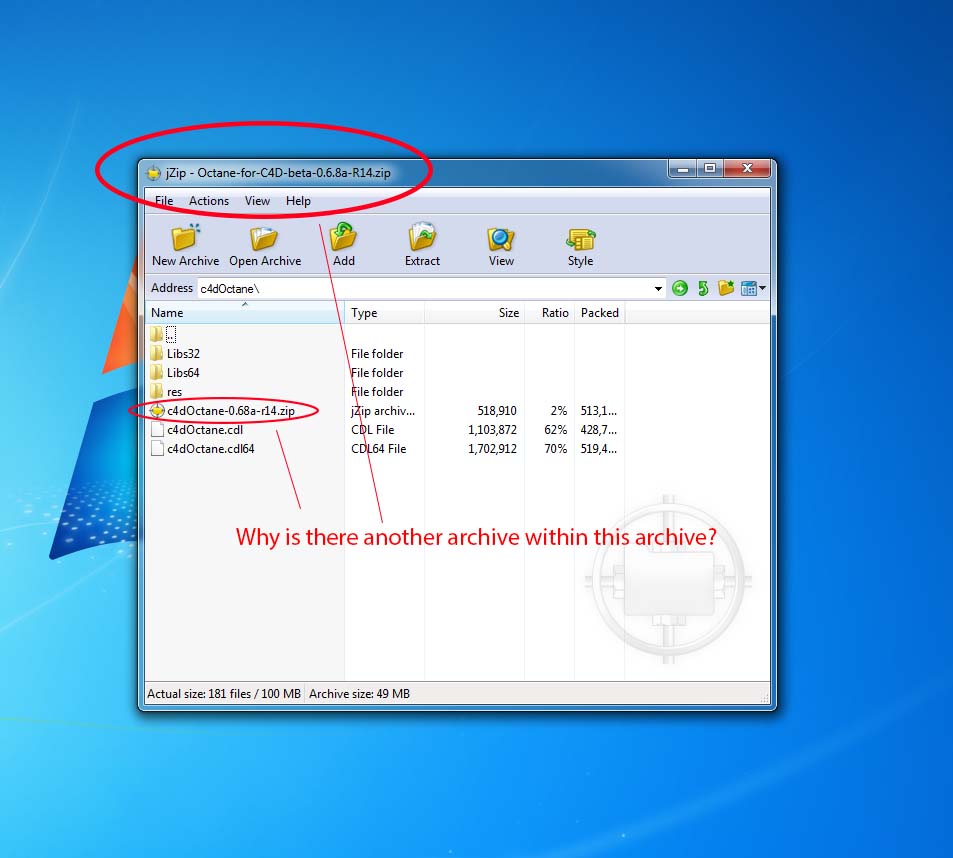Image resolution: width=953 pixels, height=858 pixels.
Task: Click the new folder icon beside address
Action: (x=726, y=288)
